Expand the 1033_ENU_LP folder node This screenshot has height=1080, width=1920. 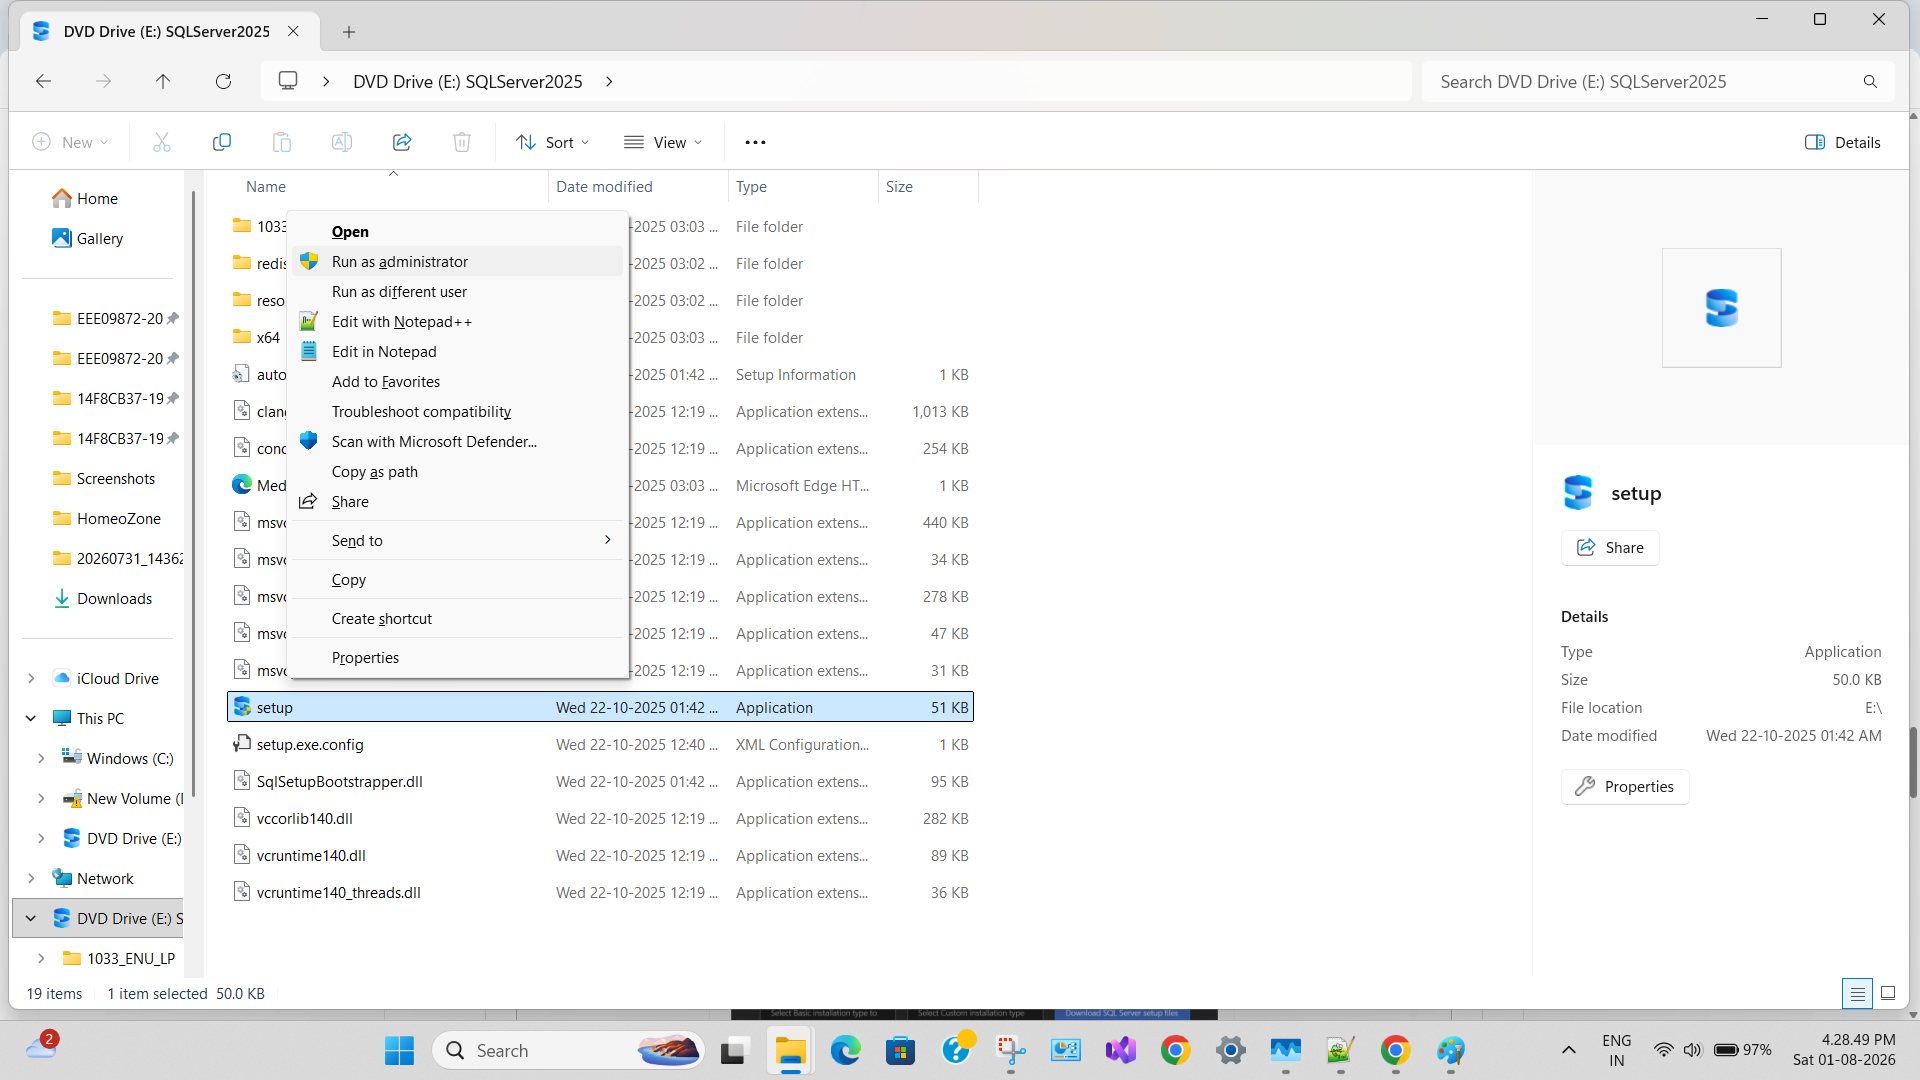tap(41, 958)
